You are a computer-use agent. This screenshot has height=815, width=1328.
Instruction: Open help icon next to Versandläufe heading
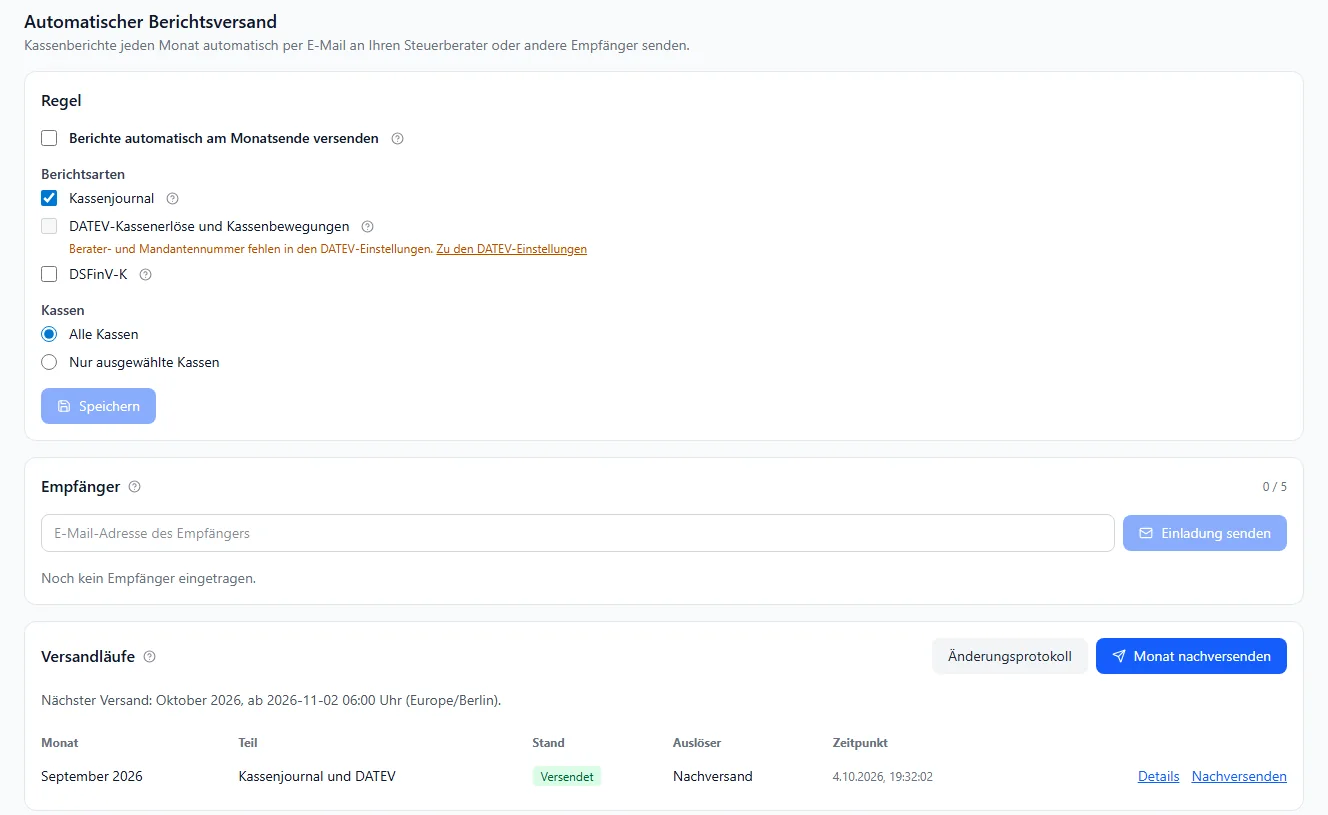pos(150,657)
